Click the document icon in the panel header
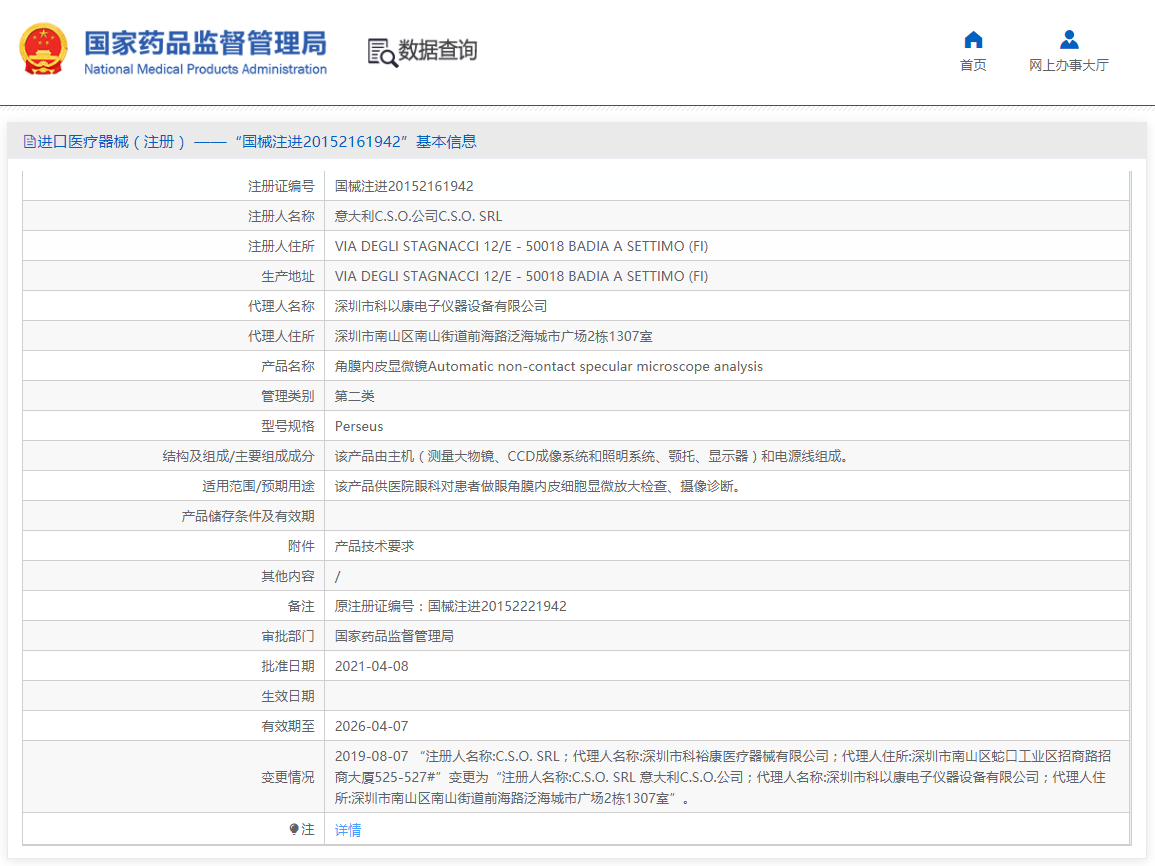 [29, 142]
